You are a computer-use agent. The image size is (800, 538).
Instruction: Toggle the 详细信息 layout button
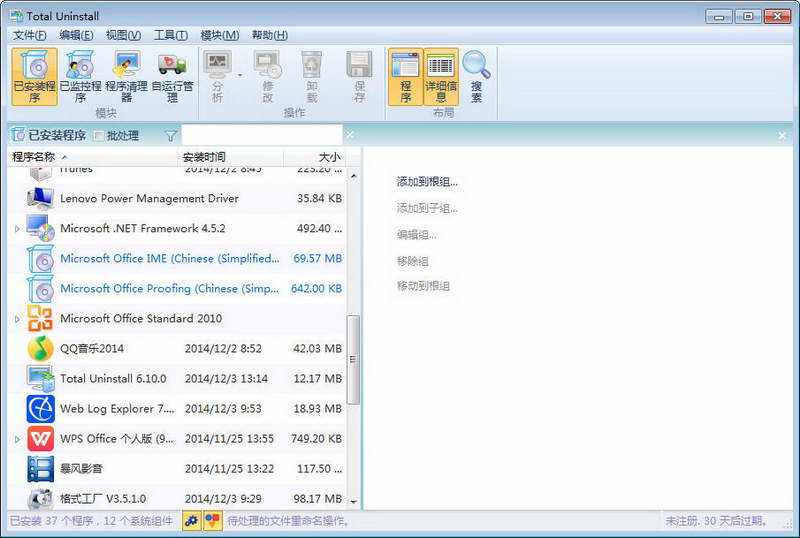coord(441,77)
